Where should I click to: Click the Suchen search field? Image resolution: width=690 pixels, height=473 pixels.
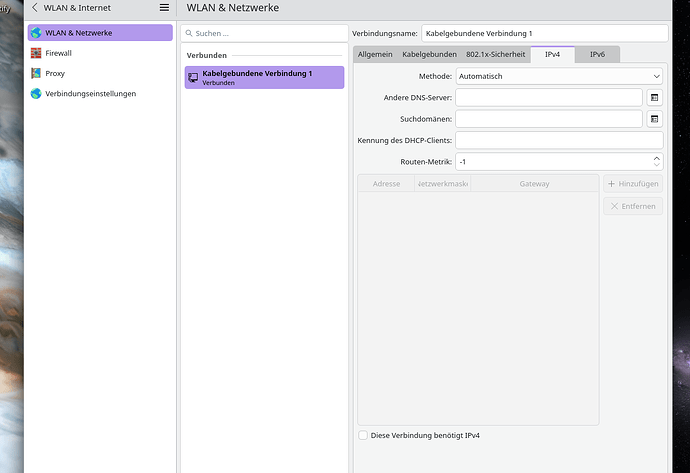click(264, 33)
